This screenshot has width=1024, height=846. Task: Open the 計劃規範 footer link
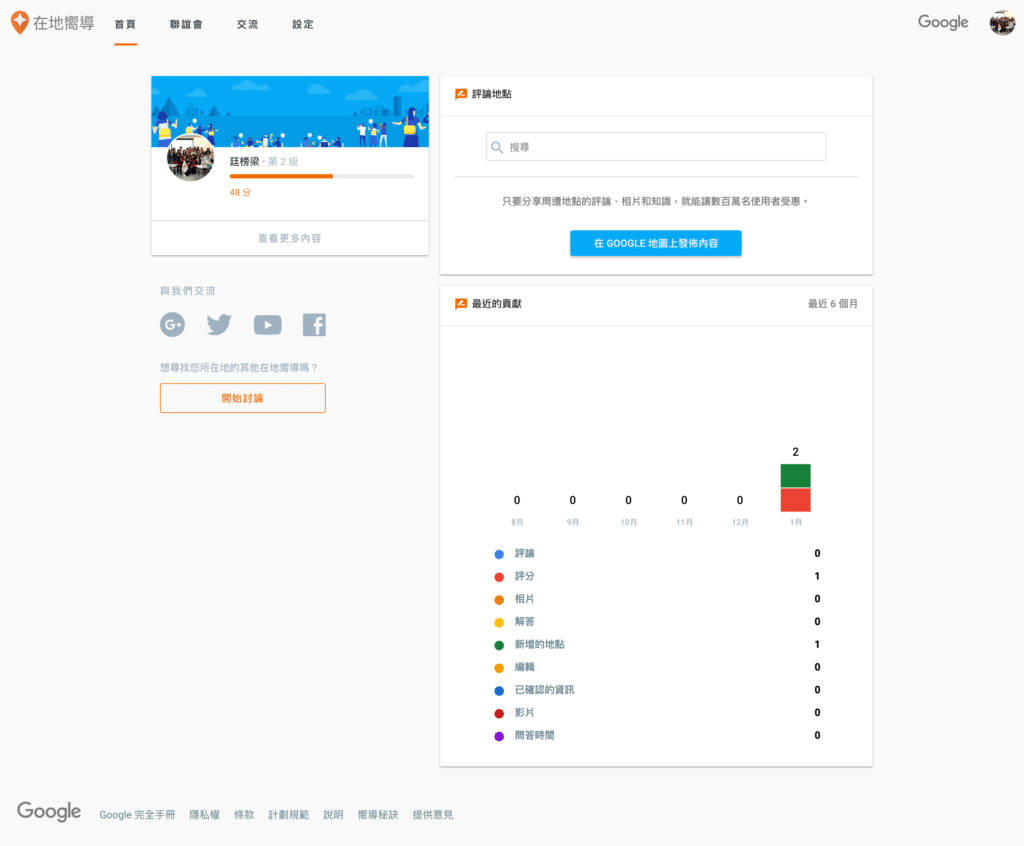pyautogui.click(x=289, y=815)
